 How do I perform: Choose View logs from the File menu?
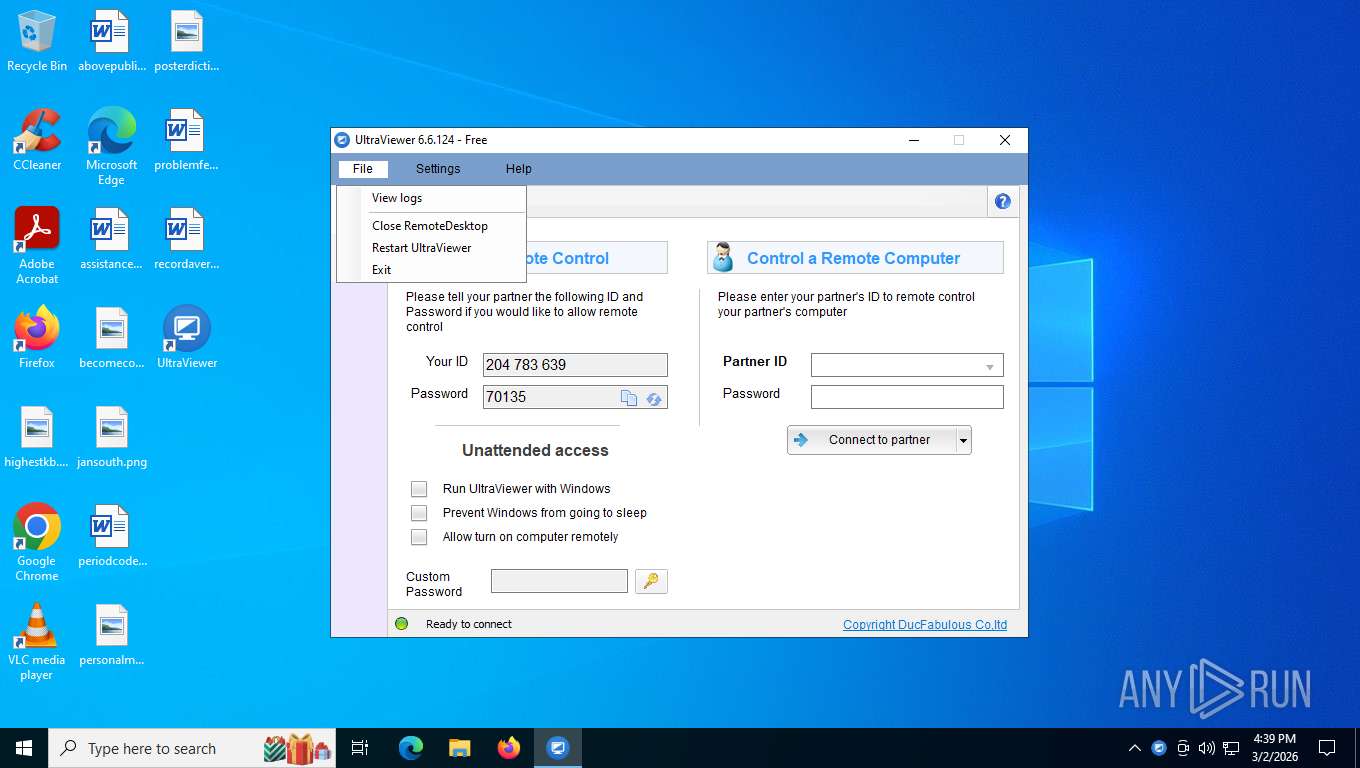coord(432,198)
